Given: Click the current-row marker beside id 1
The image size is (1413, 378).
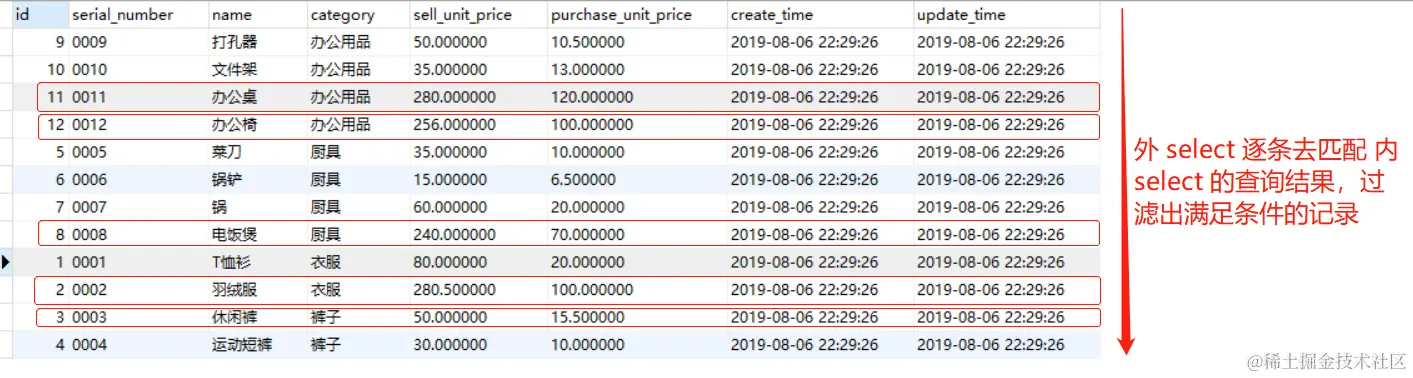Looking at the screenshot, I should coord(6,262).
